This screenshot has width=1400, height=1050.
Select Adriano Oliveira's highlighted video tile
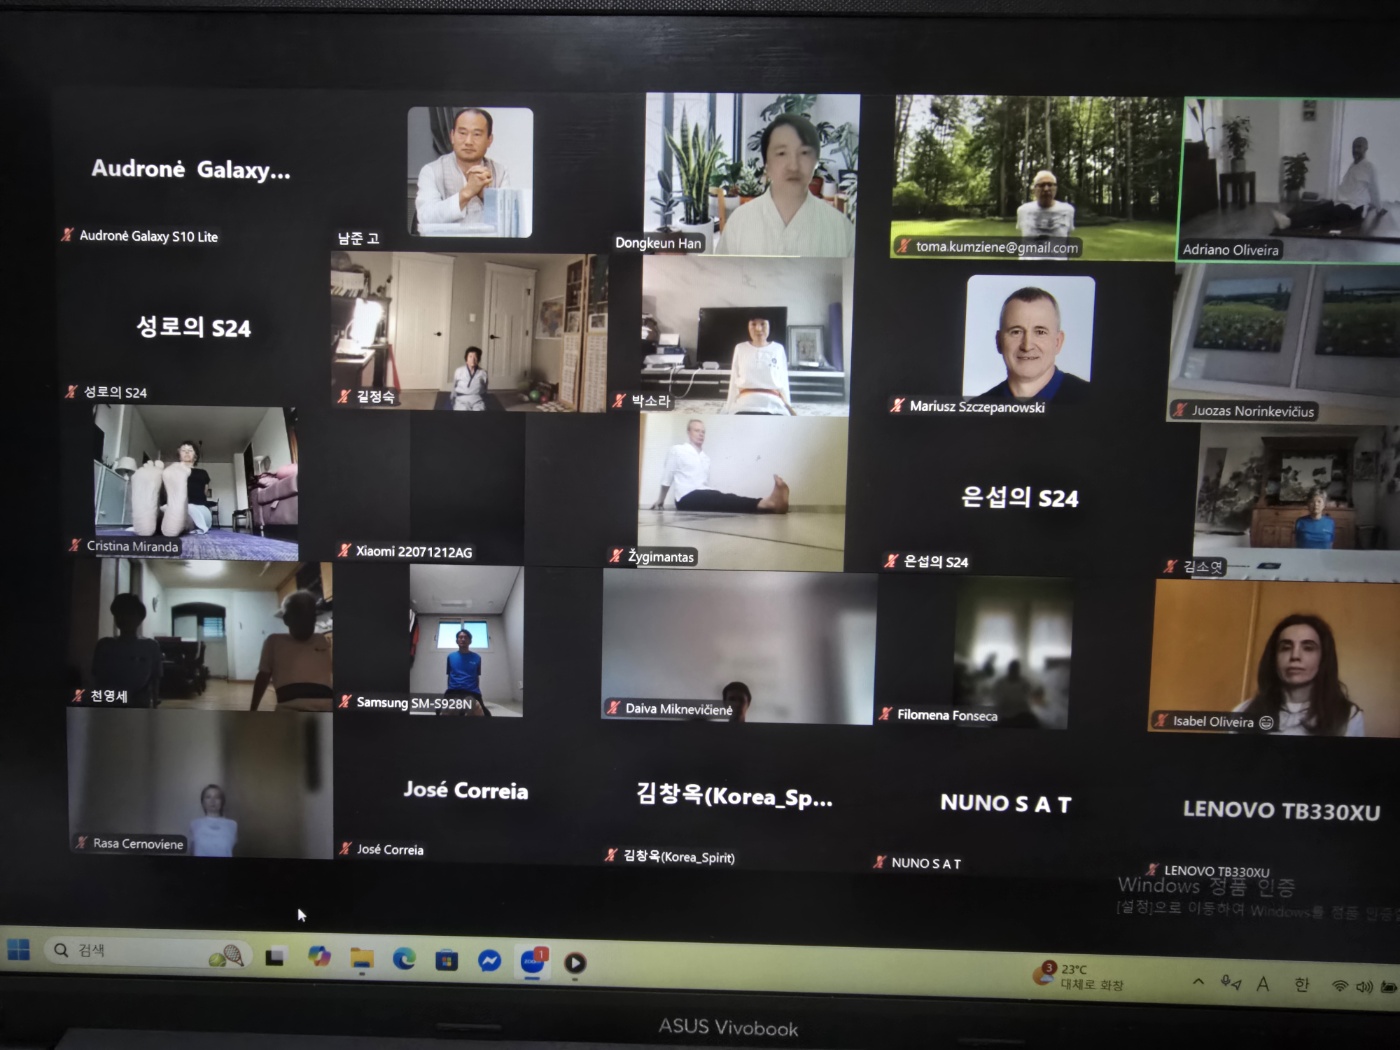tap(1291, 179)
